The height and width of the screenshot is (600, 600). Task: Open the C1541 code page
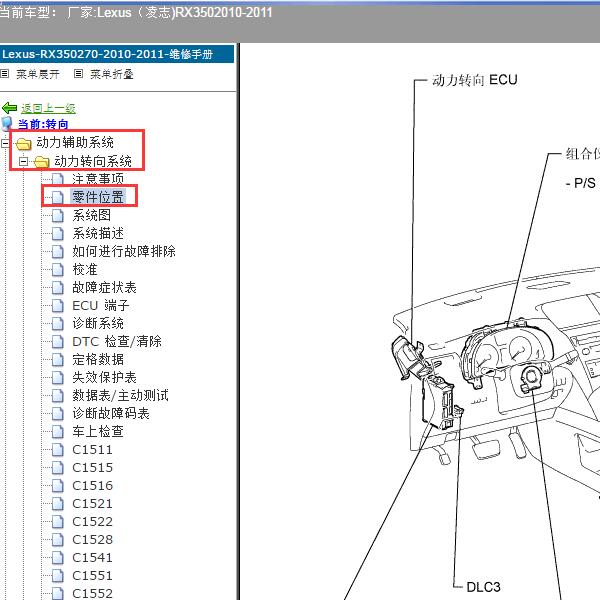pyautogui.click(x=92, y=557)
